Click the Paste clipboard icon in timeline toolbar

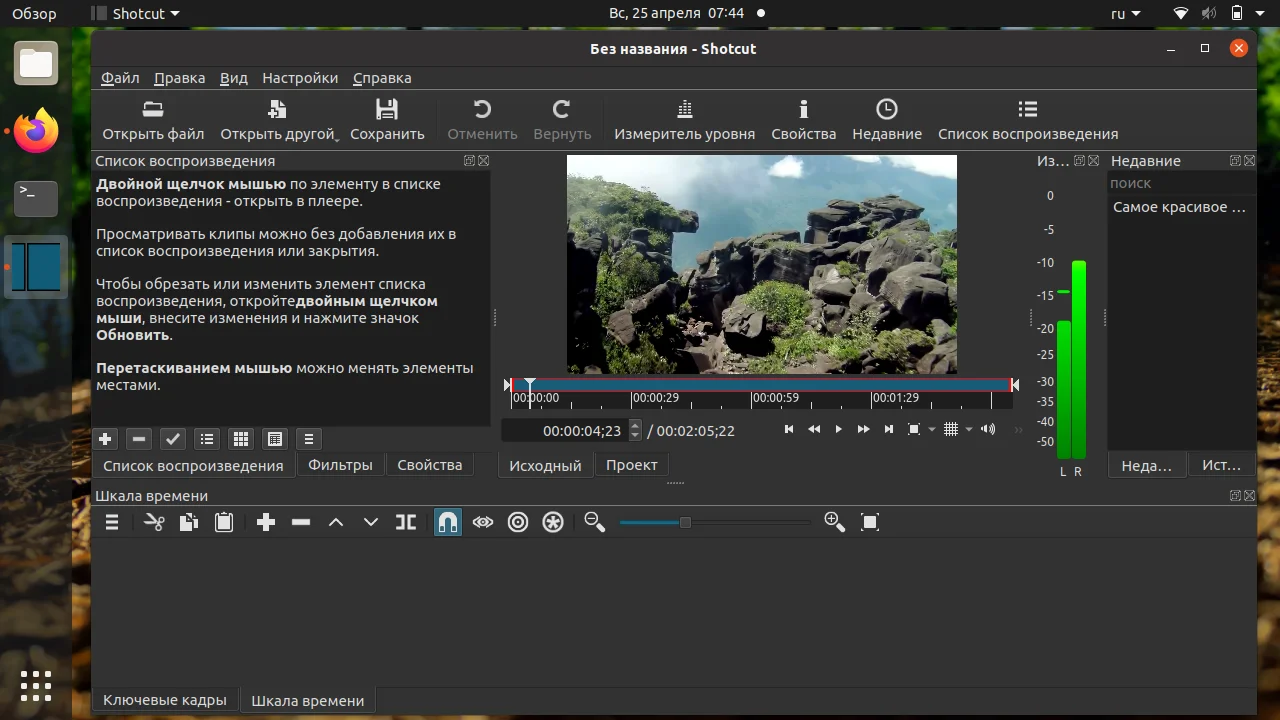224,522
